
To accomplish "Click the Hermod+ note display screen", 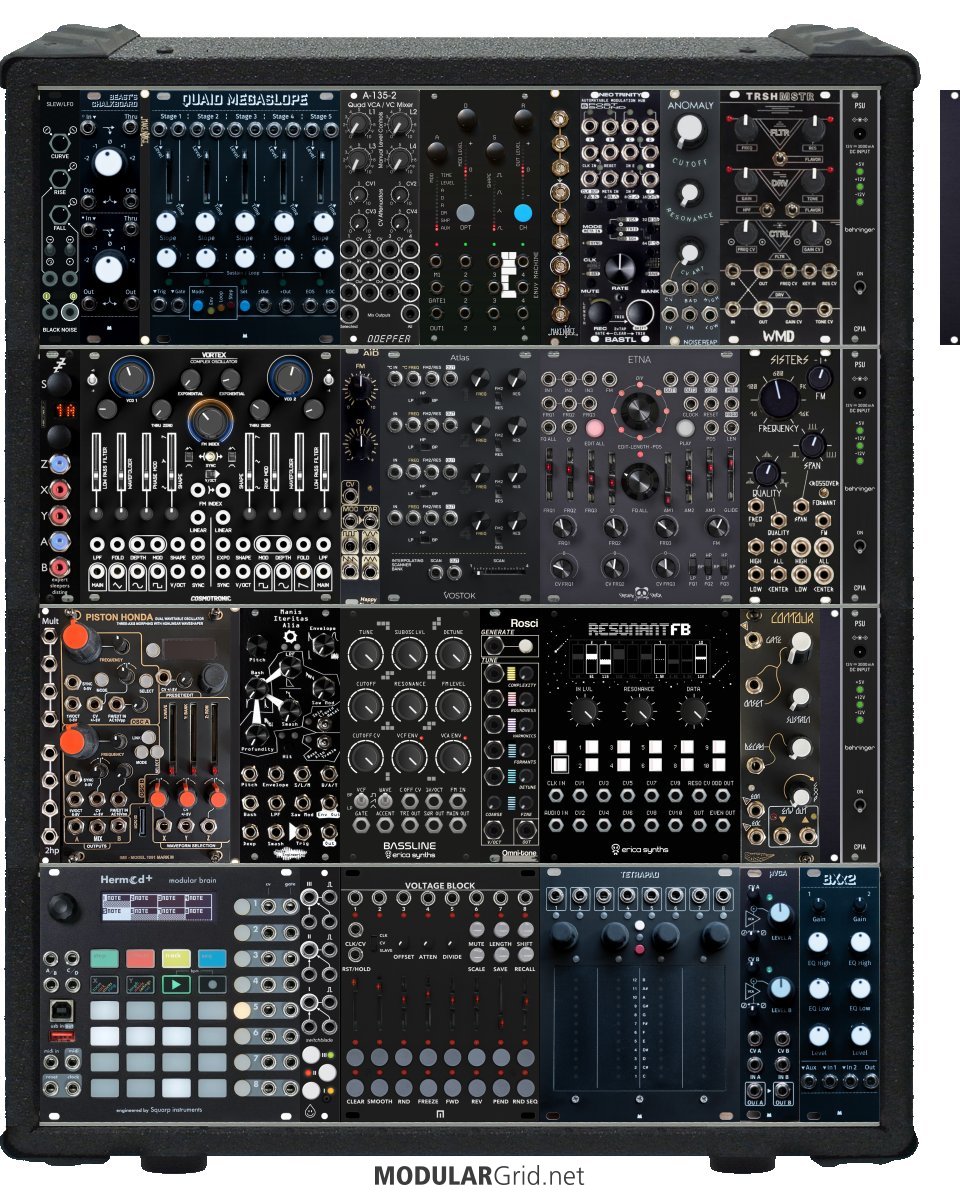I will click(x=158, y=905).
